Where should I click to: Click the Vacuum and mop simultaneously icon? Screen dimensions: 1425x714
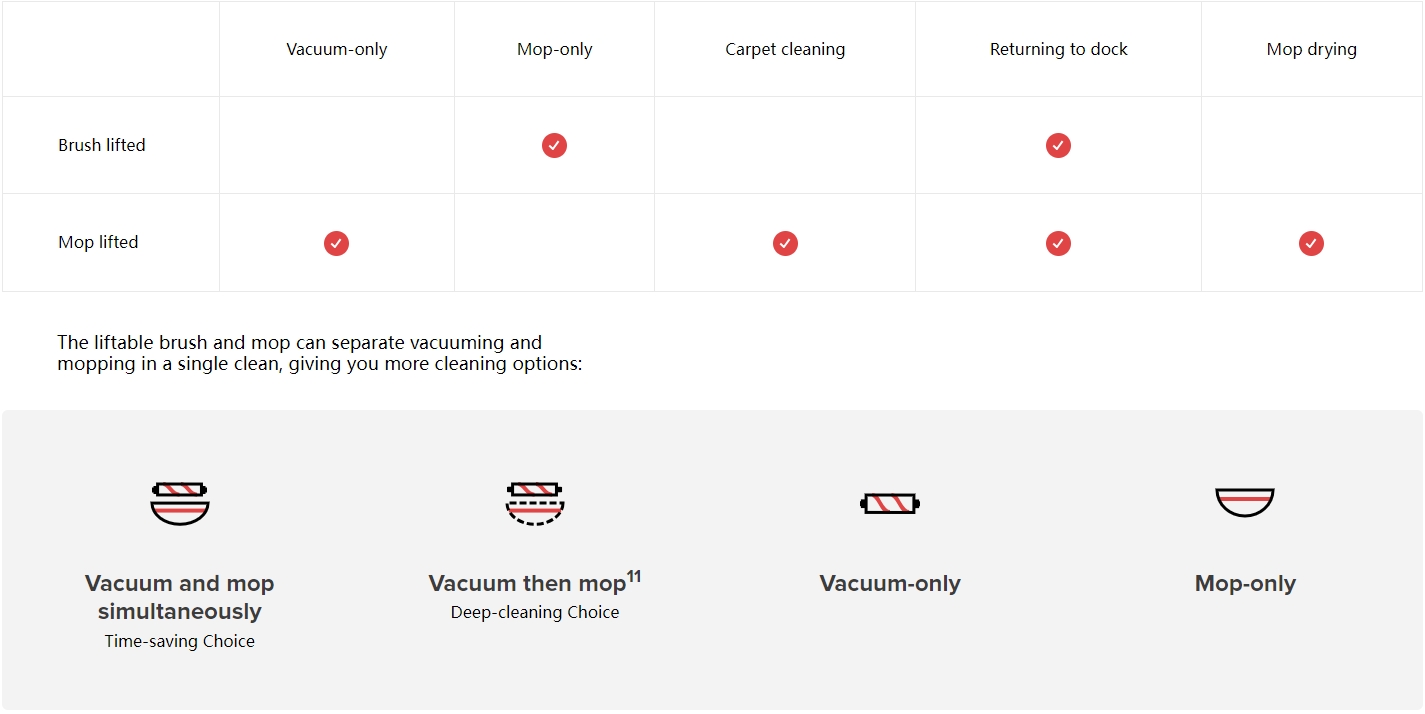click(180, 503)
